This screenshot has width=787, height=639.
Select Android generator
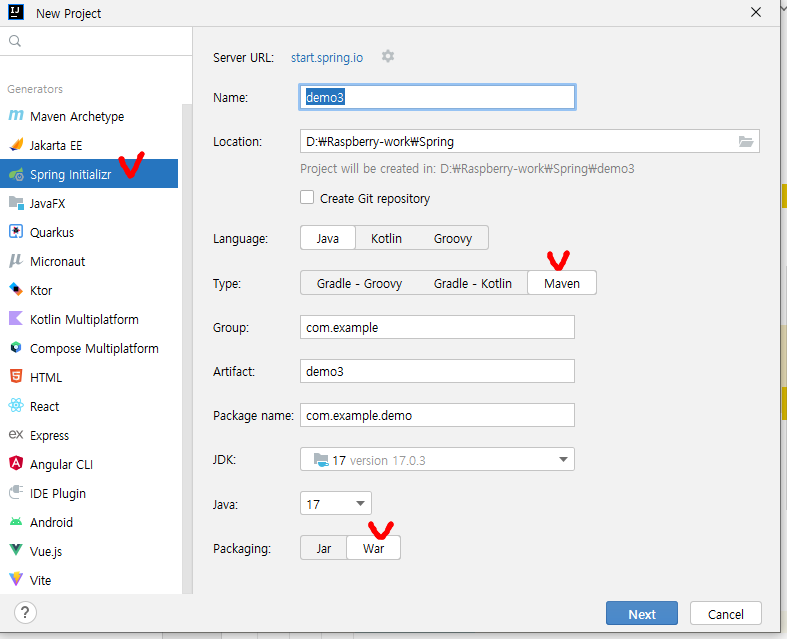point(89,522)
